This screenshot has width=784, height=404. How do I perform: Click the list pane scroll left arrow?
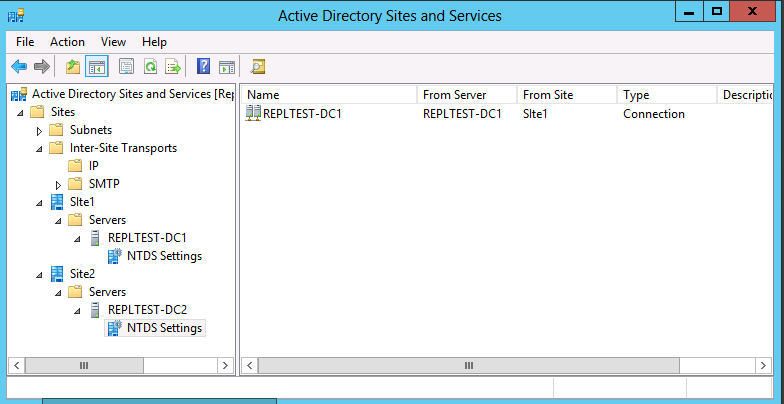click(x=250, y=366)
